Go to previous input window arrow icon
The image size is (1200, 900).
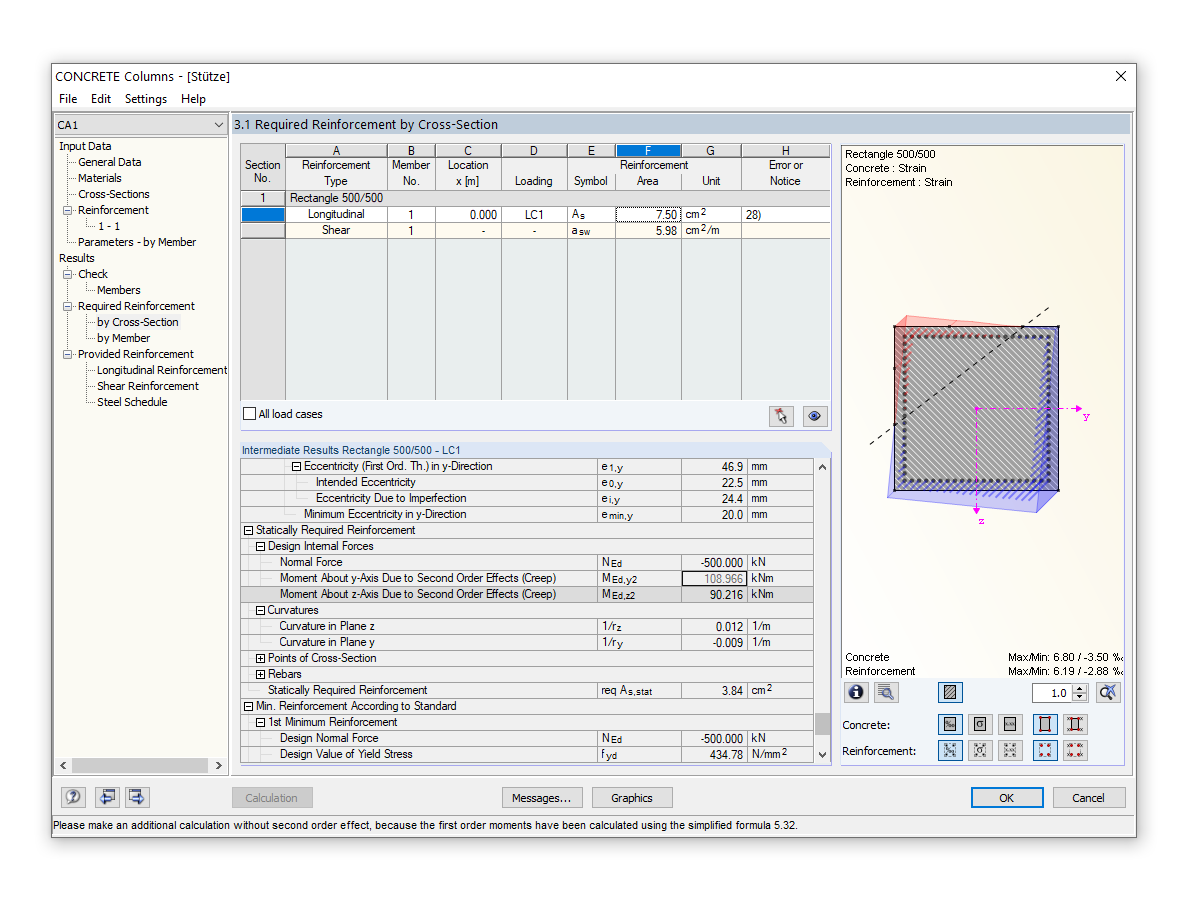point(107,797)
